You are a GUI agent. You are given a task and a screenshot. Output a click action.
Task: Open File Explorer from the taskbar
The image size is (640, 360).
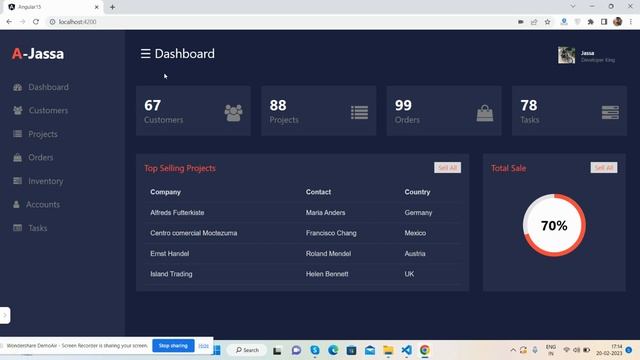[388, 350]
